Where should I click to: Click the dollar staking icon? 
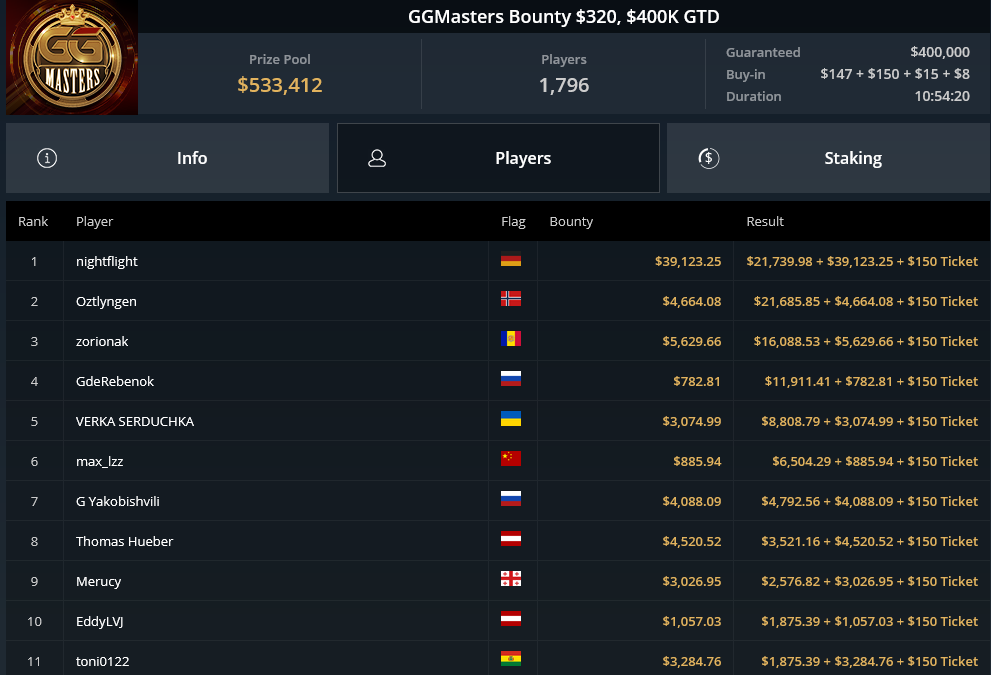pyautogui.click(x=708, y=158)
